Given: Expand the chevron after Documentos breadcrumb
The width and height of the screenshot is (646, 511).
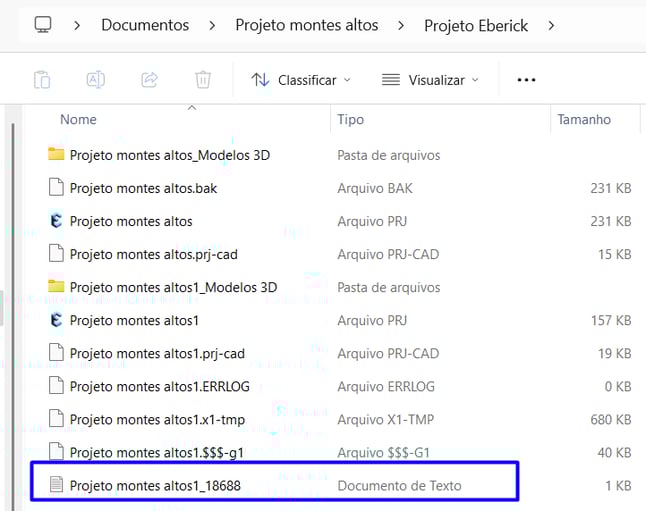Looking at the screenshot, I should pos(212,25).
